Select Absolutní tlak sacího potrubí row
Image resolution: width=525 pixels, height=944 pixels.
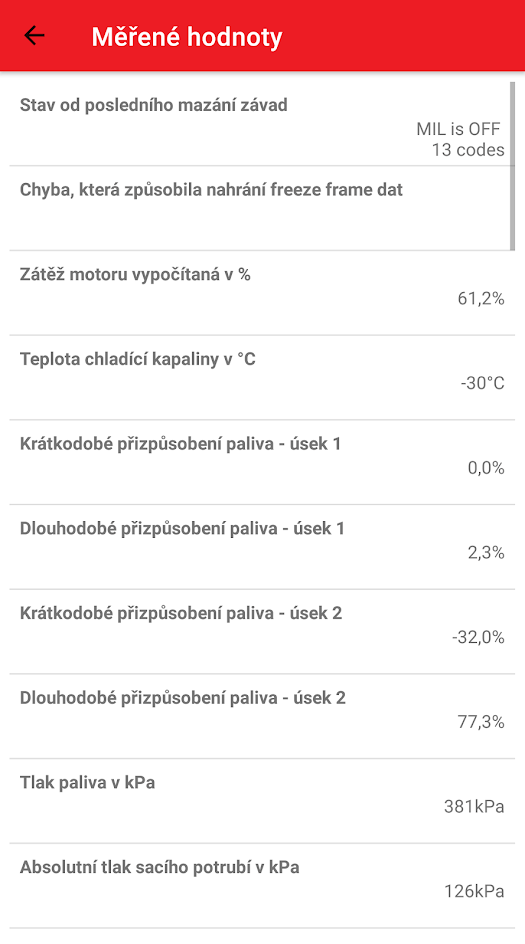[x=262, y=886]
